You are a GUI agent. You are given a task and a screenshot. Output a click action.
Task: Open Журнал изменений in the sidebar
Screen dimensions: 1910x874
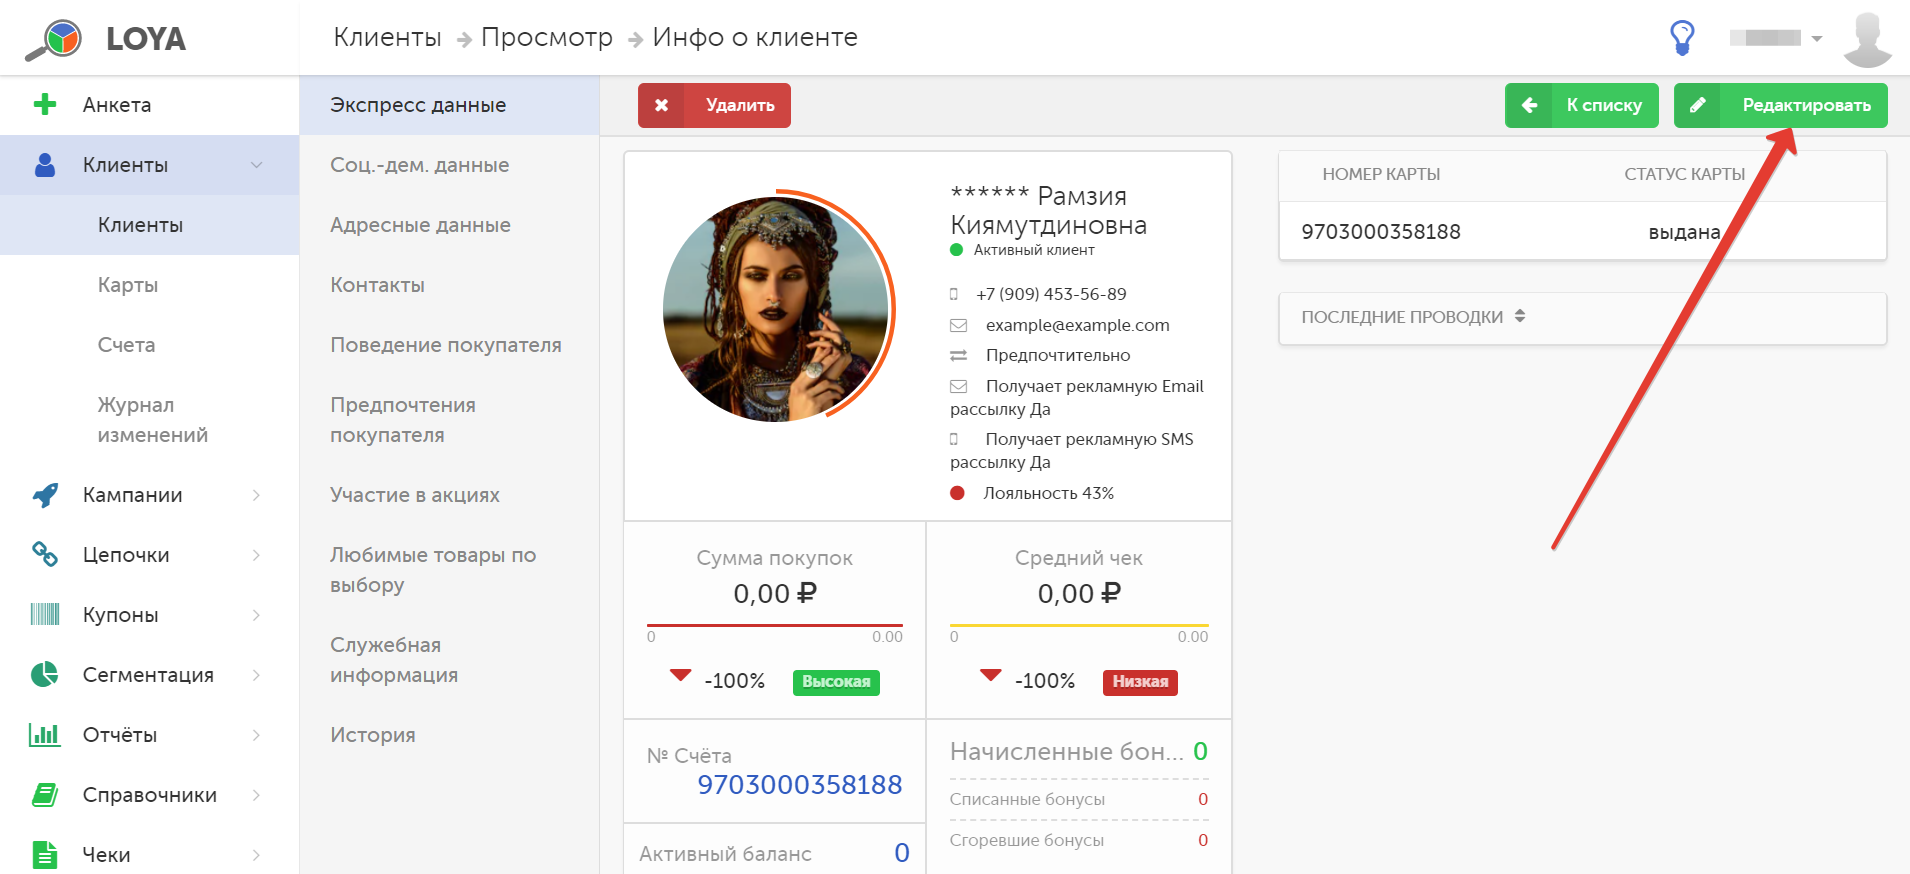click(x=149, y=420)
